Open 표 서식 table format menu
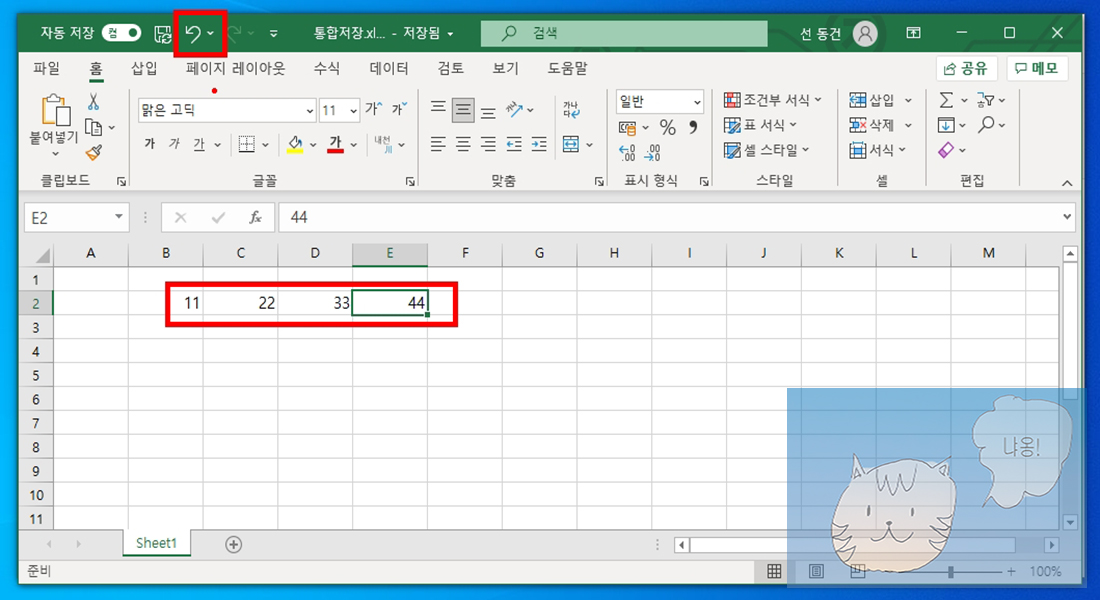The height and width of the screenshot is (600, 1100). pyautogui.click(x=760, y=126)
